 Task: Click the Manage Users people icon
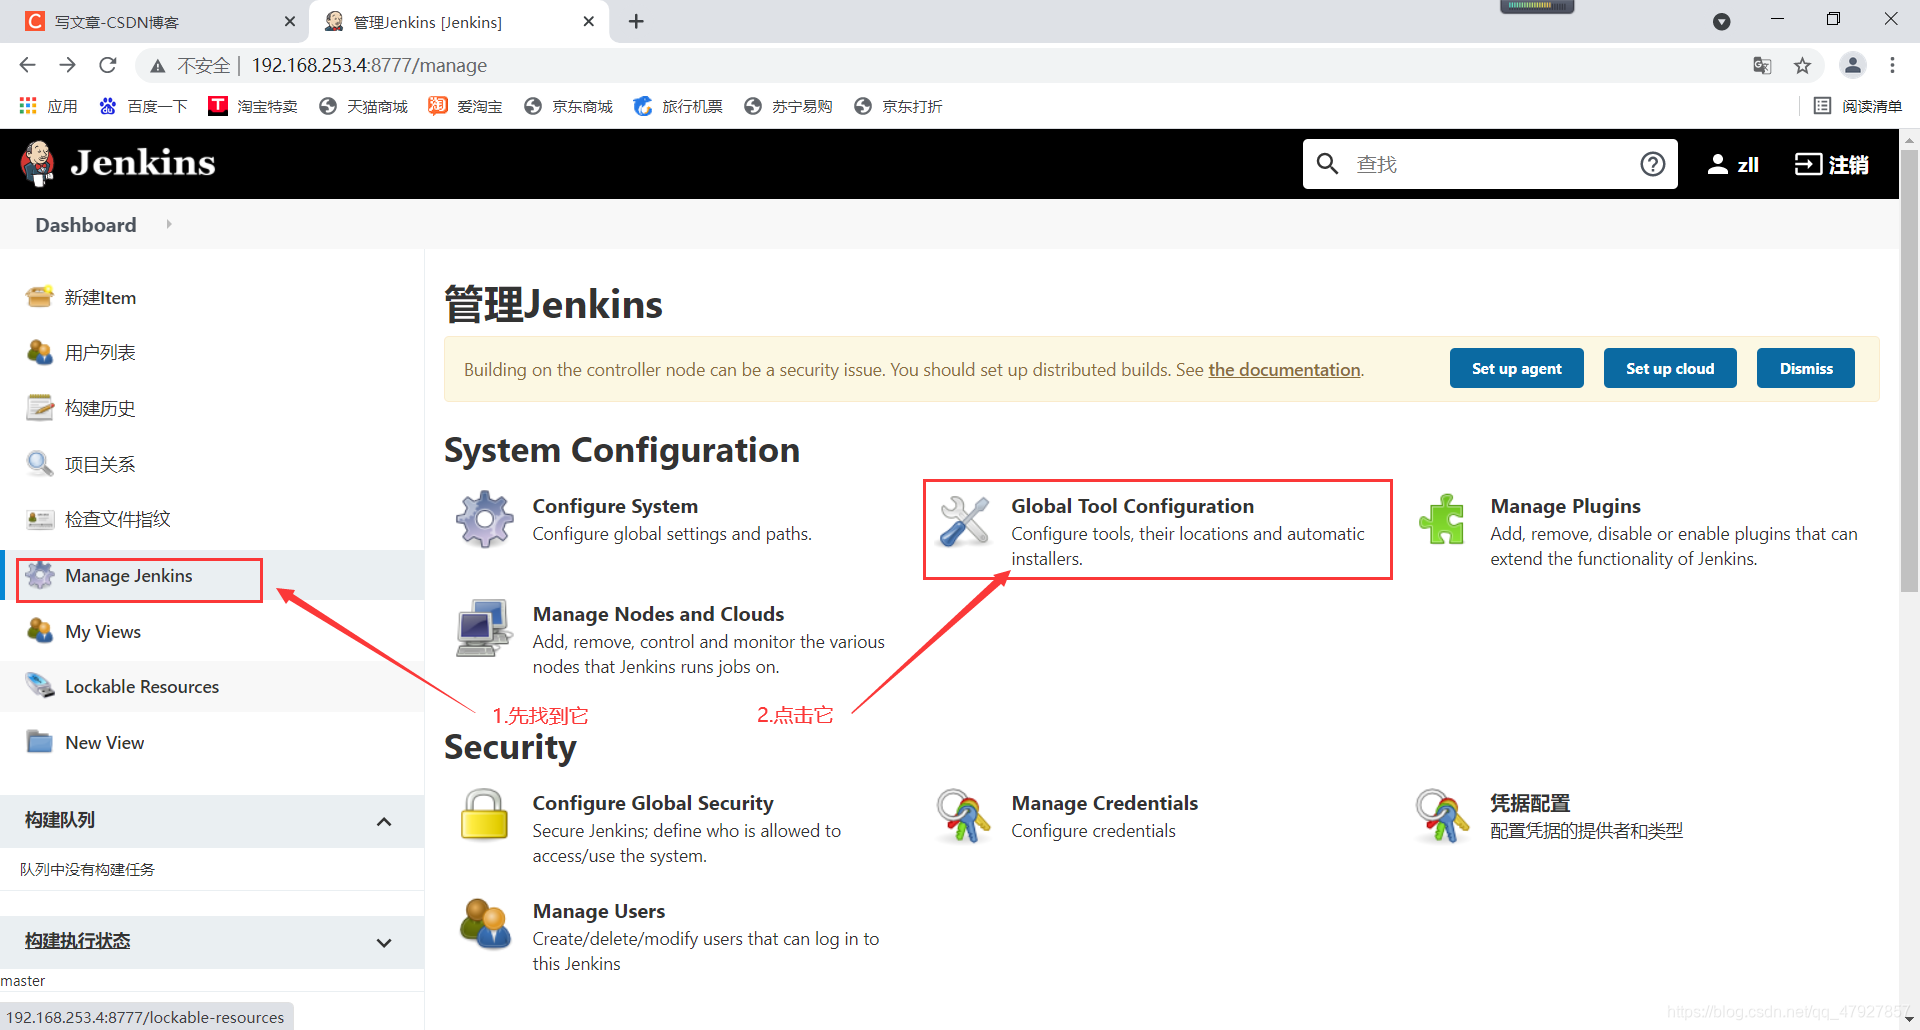point(485,923)
